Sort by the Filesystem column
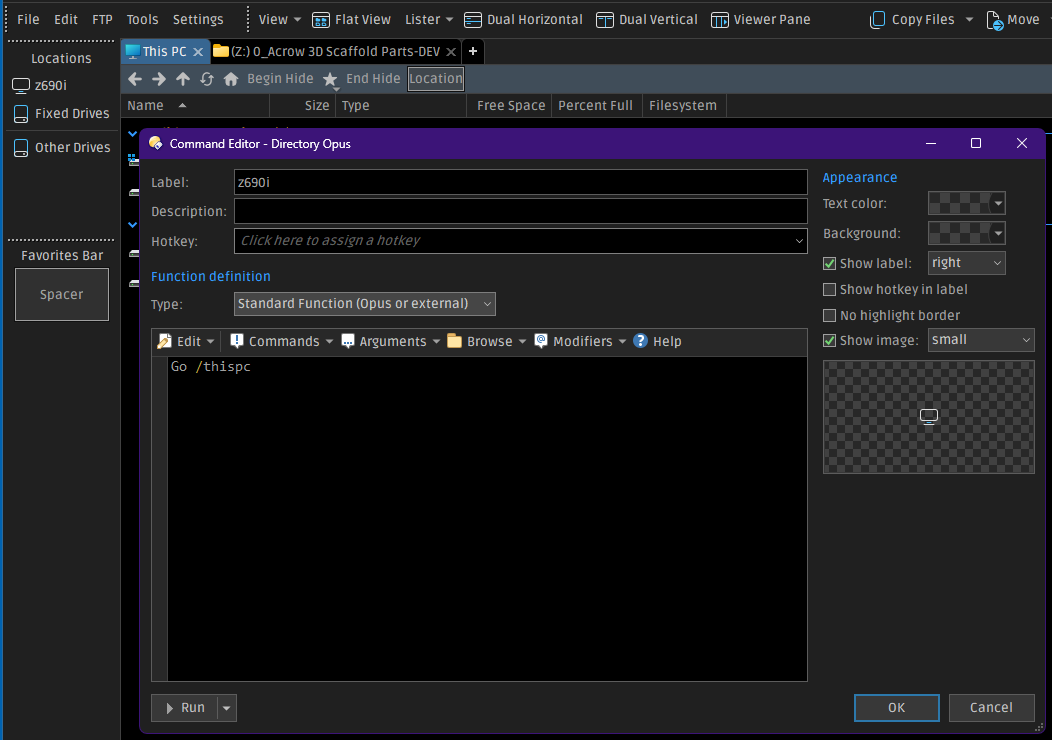The width and height of the screenshot is (1052, 740). 684,106
